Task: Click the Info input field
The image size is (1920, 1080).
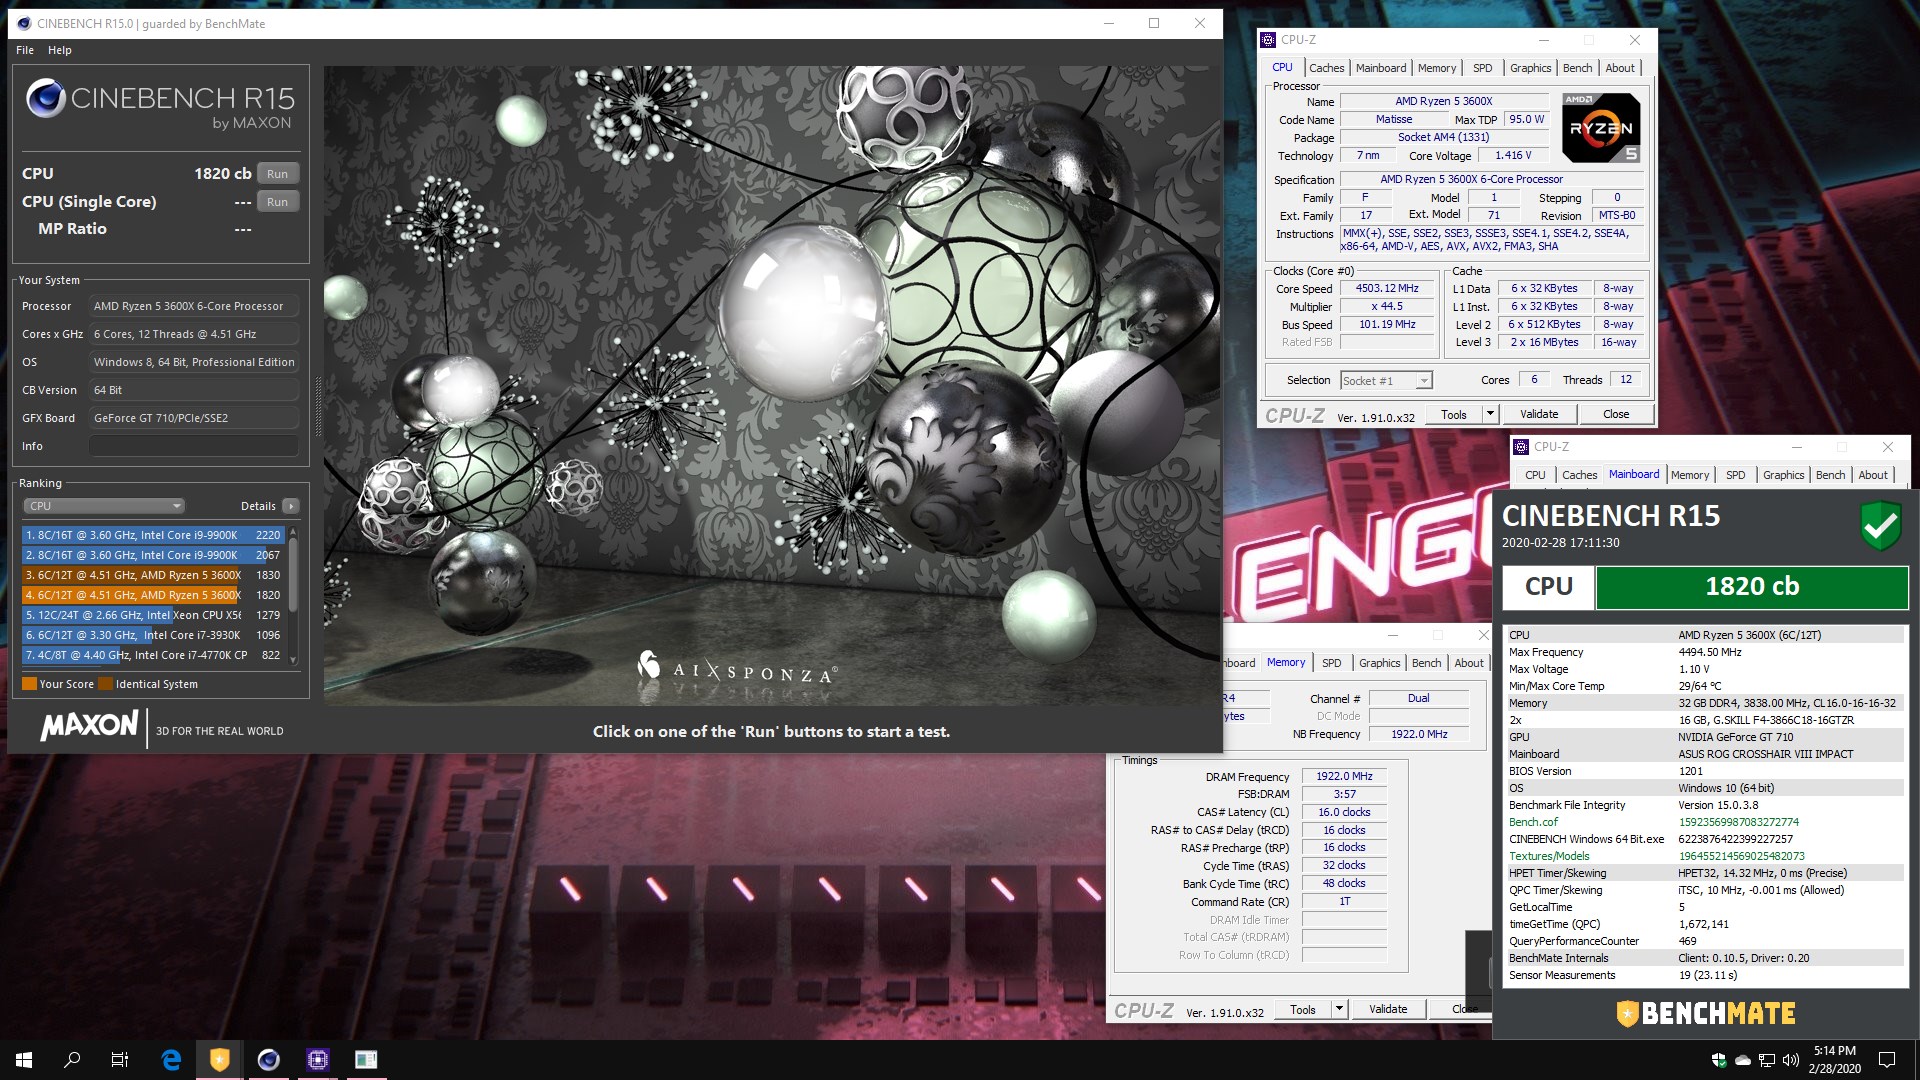Action: tap(194, 446)
